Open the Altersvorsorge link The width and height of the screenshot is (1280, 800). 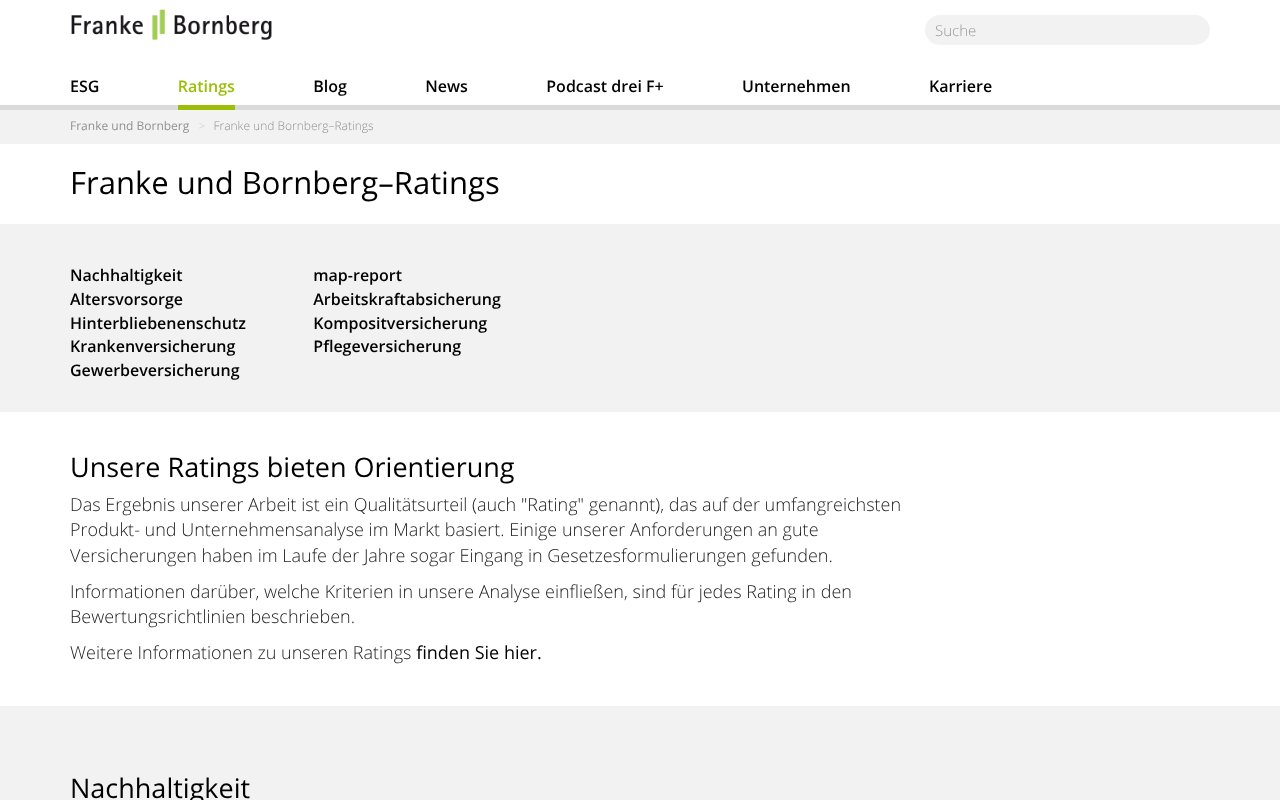126,299
